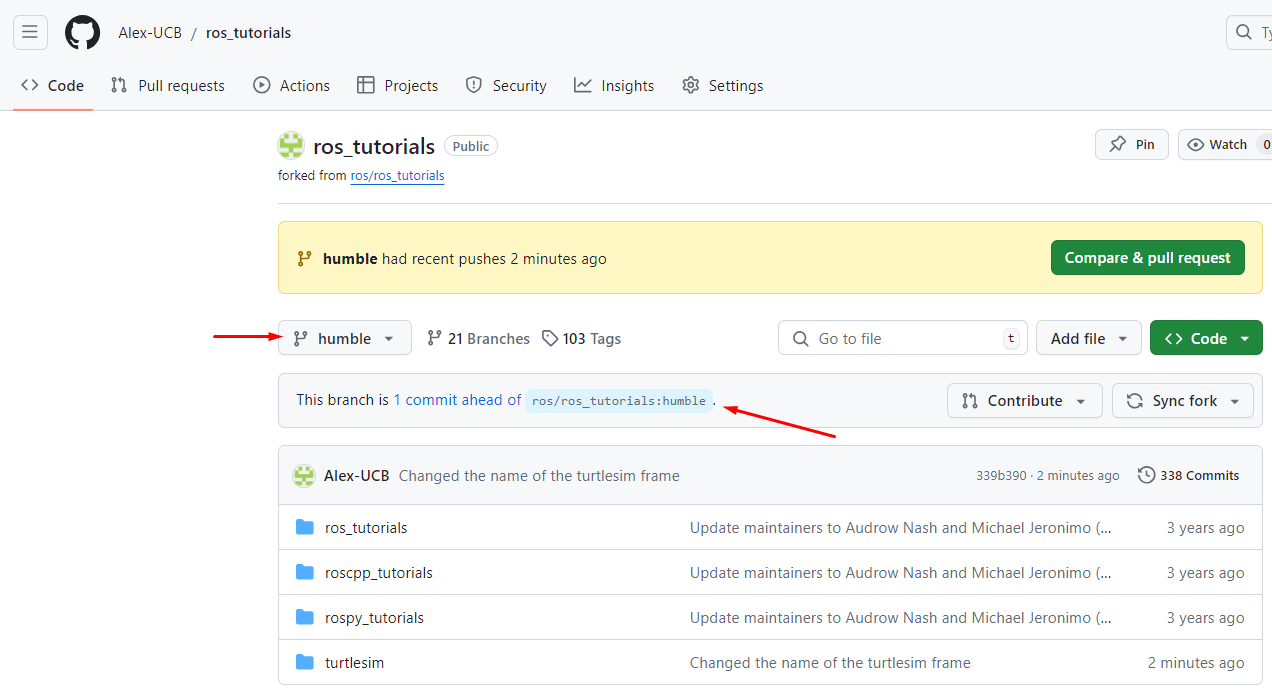Open the green Code dropdown button
This screenshot has height=693, width=1272.
coord(1206,338)
